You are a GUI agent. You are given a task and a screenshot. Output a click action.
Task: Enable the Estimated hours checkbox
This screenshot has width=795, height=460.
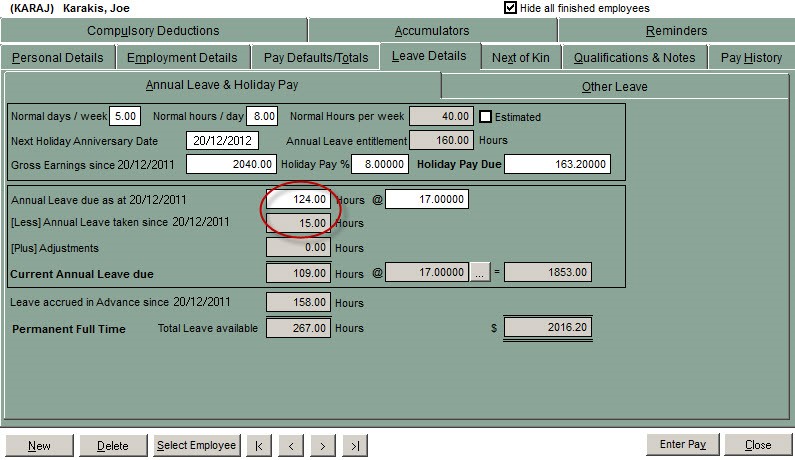tap(487, 117)
